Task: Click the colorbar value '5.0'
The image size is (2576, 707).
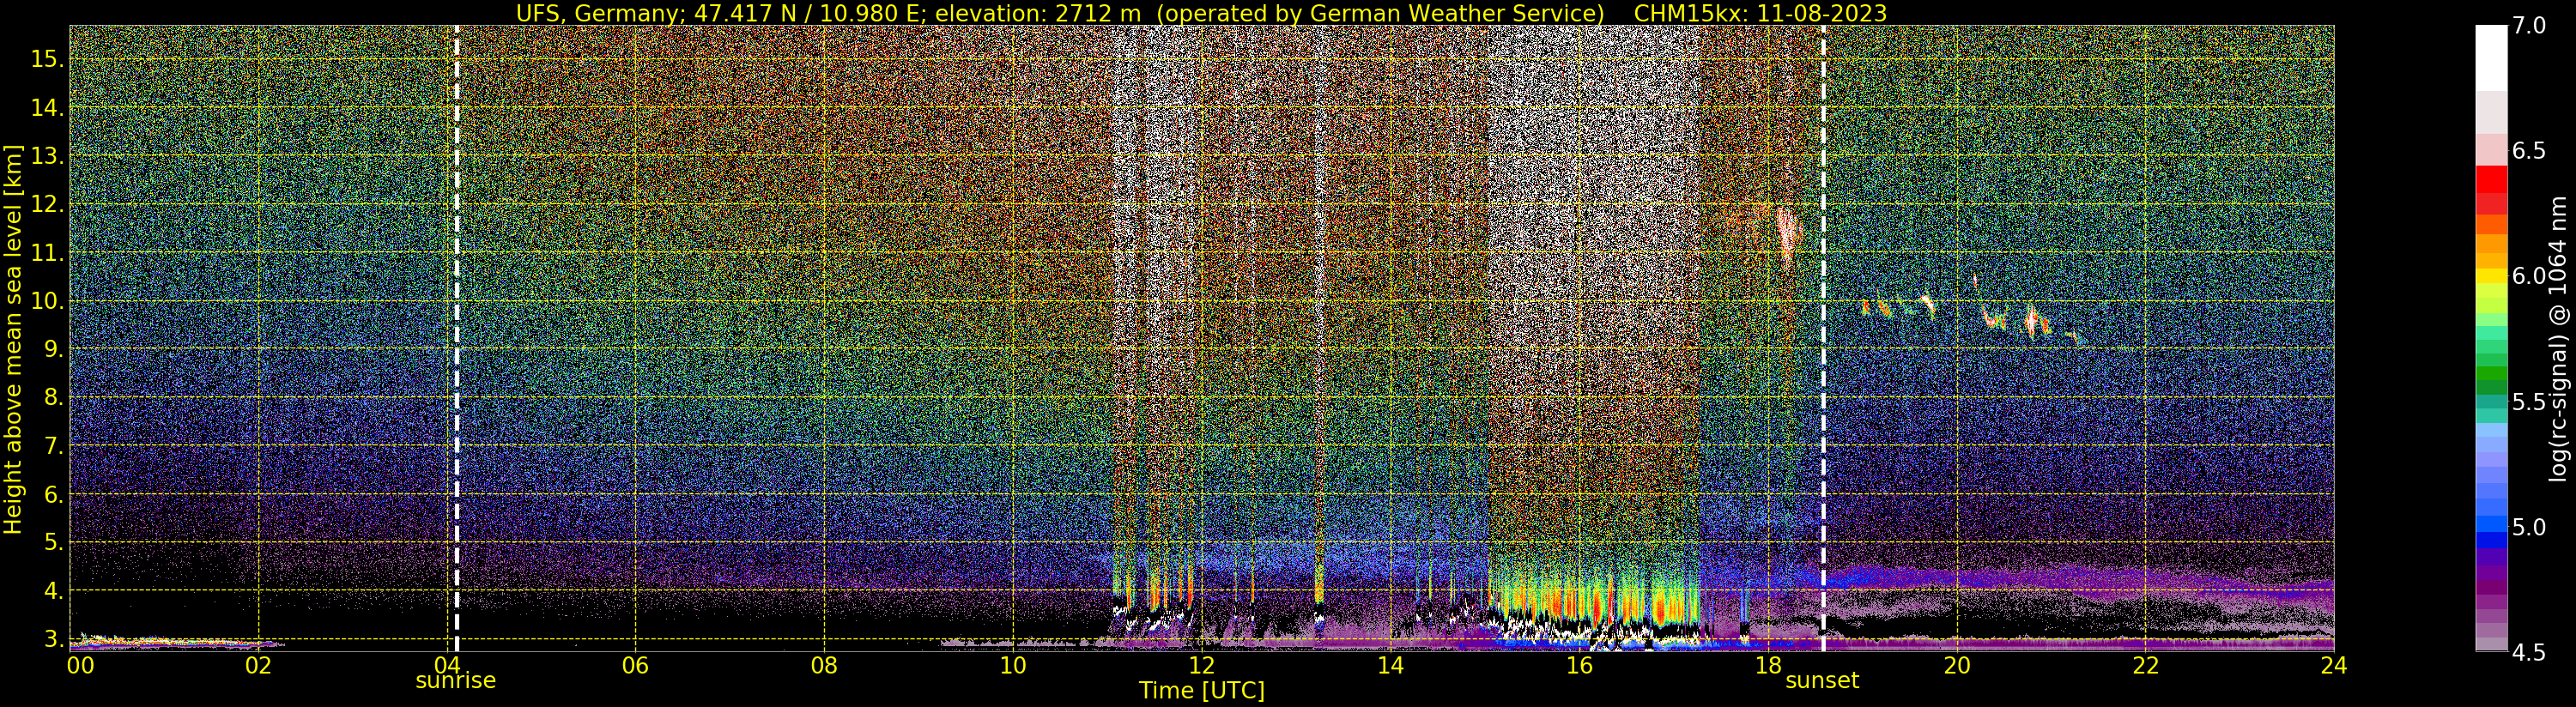Action: pos(2528,527)
